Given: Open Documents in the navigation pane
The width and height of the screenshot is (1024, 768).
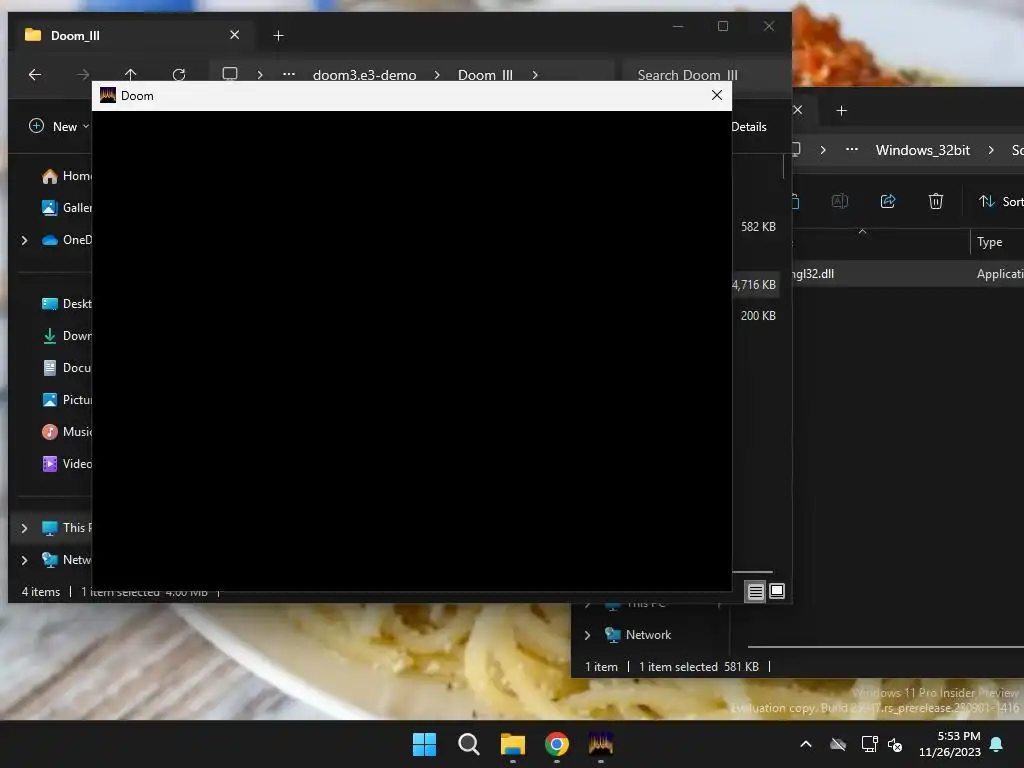Looking at the screenshot, I should pos(66,368).
